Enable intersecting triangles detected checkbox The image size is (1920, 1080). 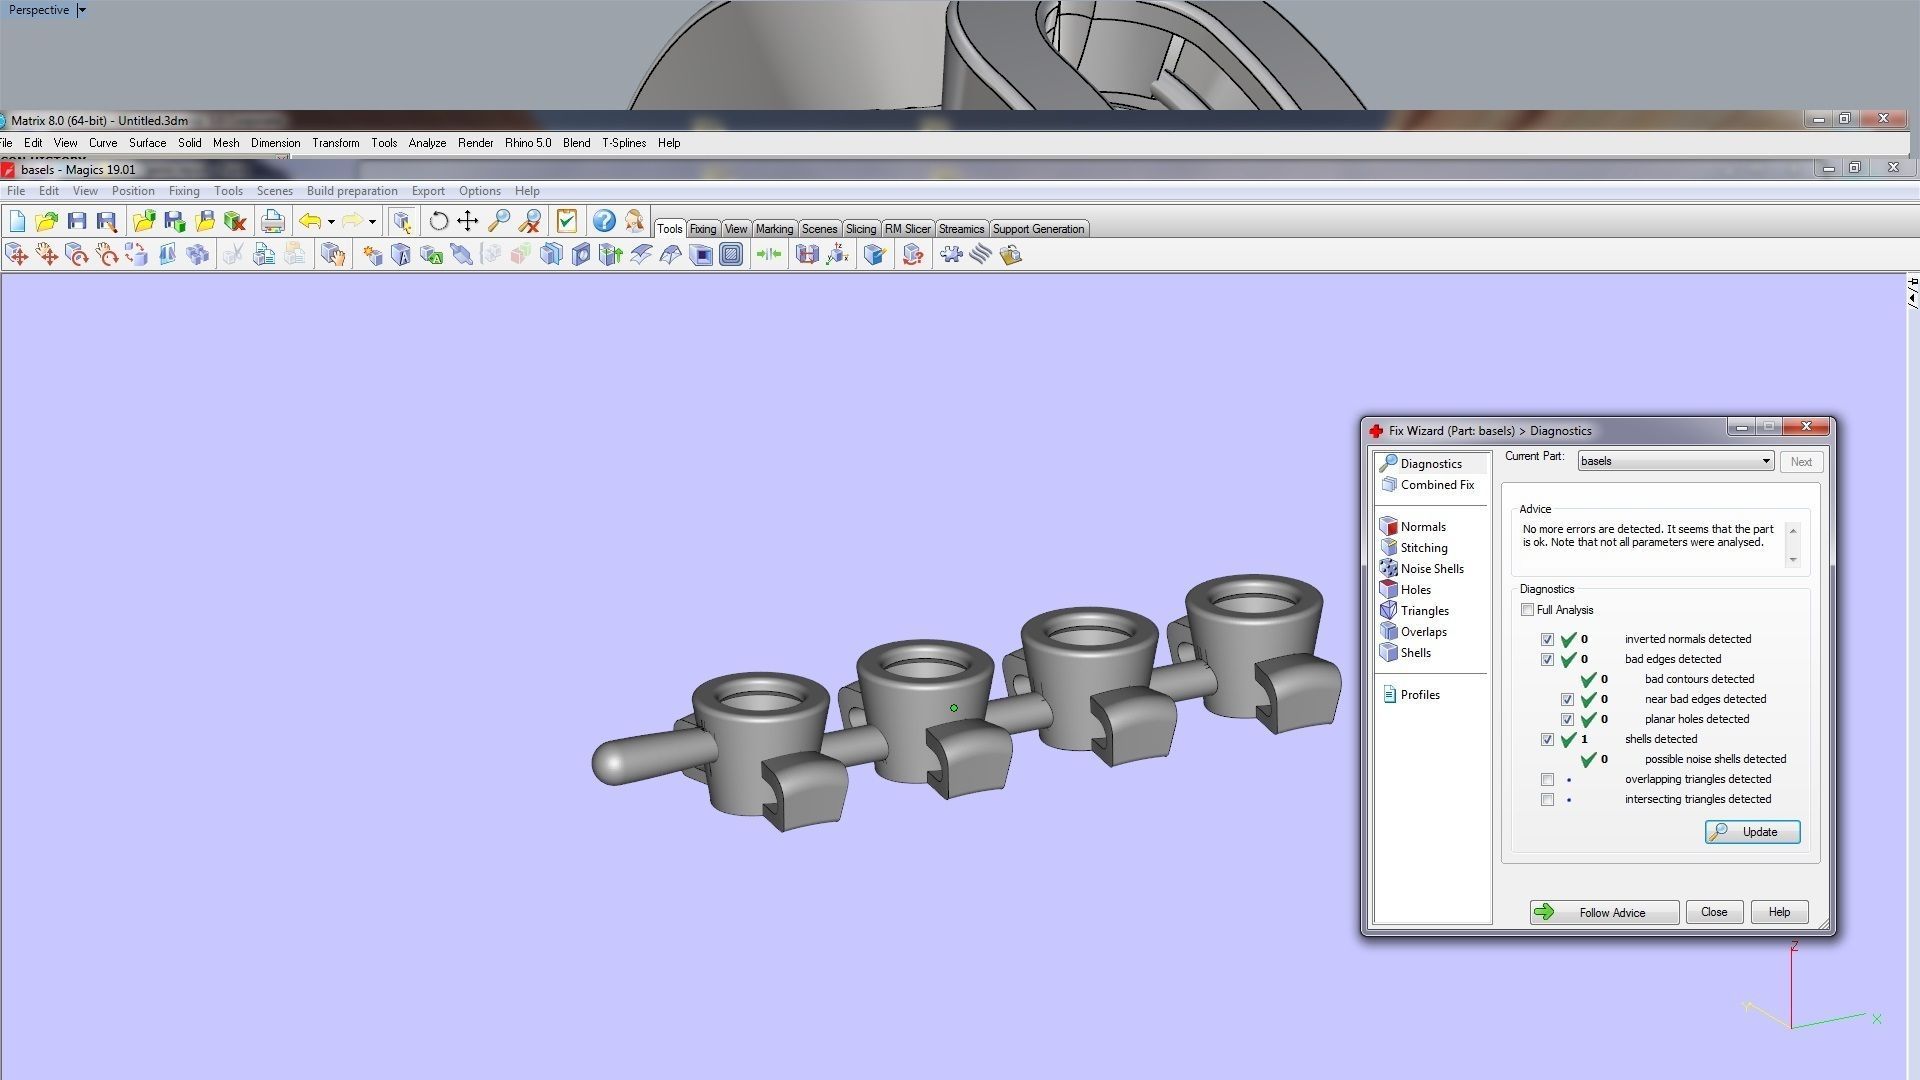1547,799
